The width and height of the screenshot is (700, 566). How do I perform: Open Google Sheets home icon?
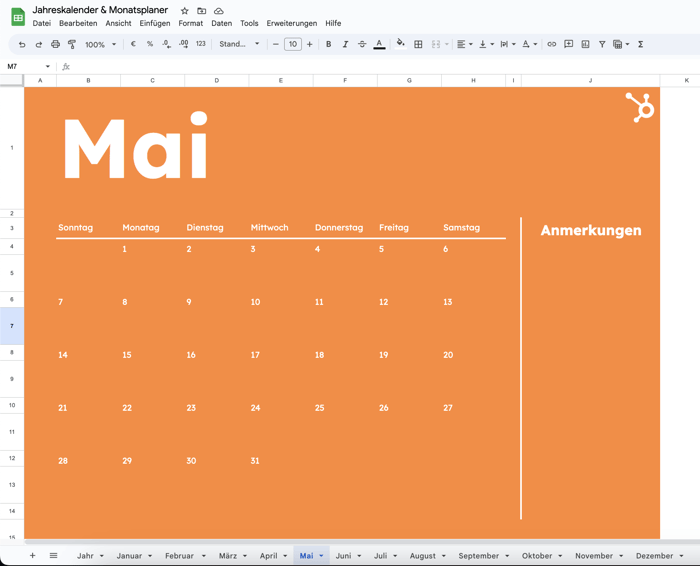point(18,17)
